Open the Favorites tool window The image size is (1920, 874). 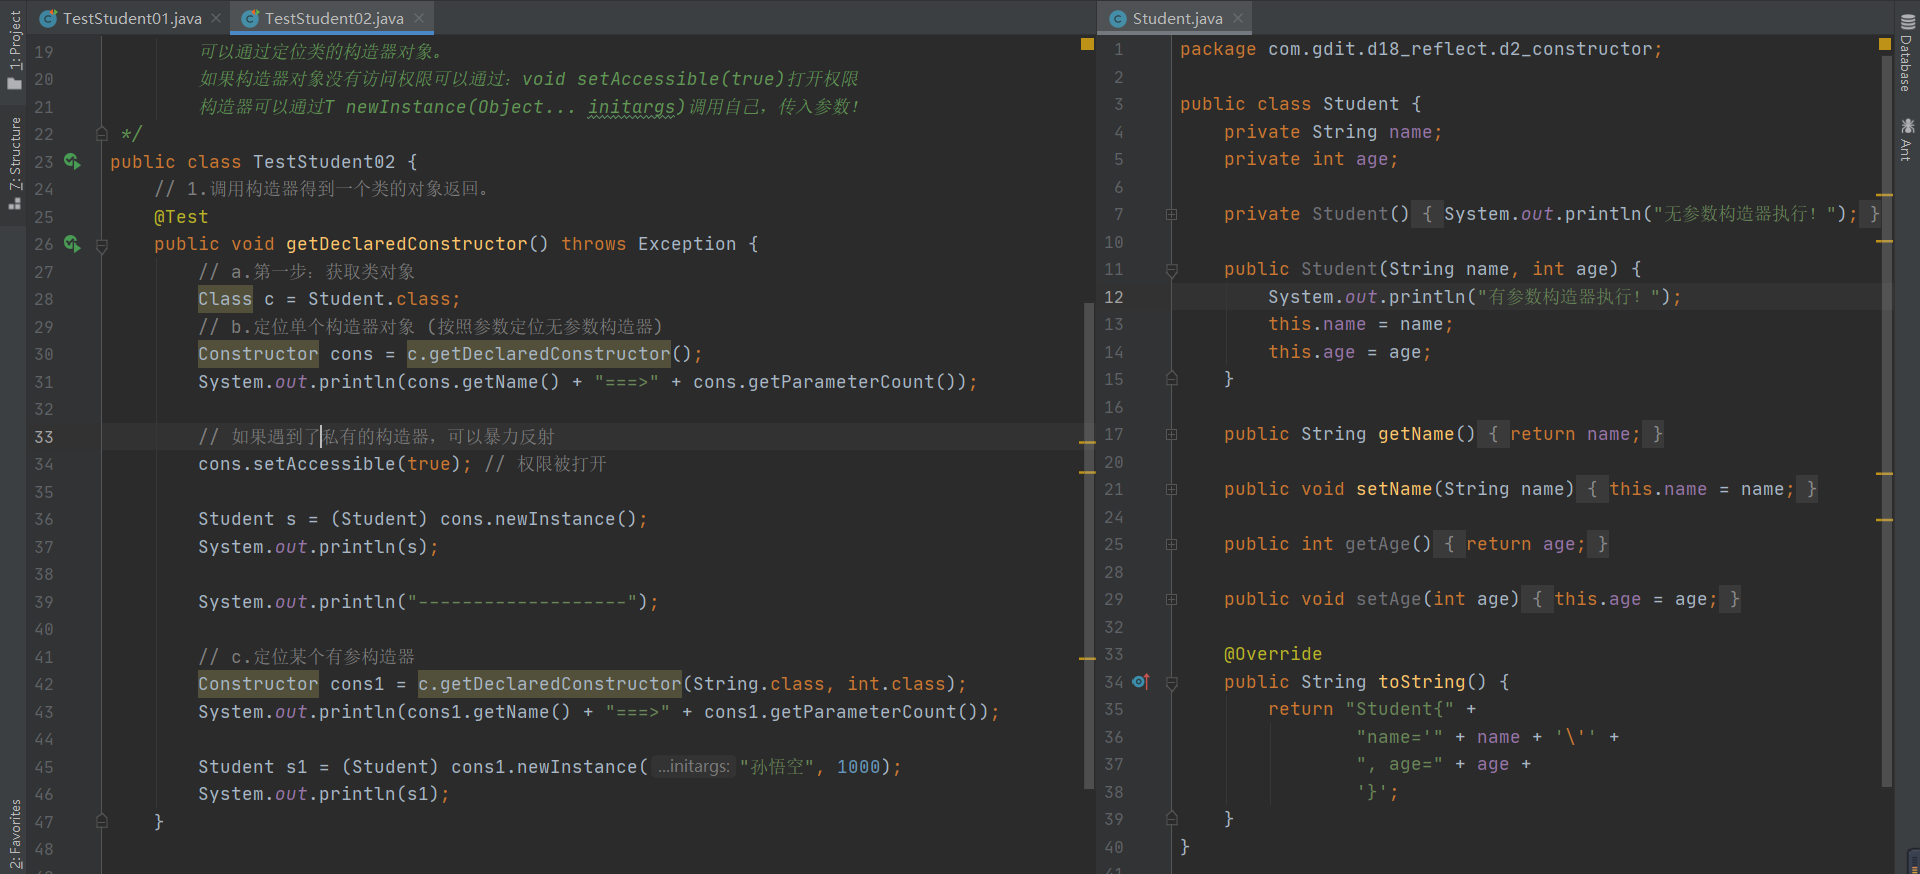pyautogui.click(x=14, y=832)
